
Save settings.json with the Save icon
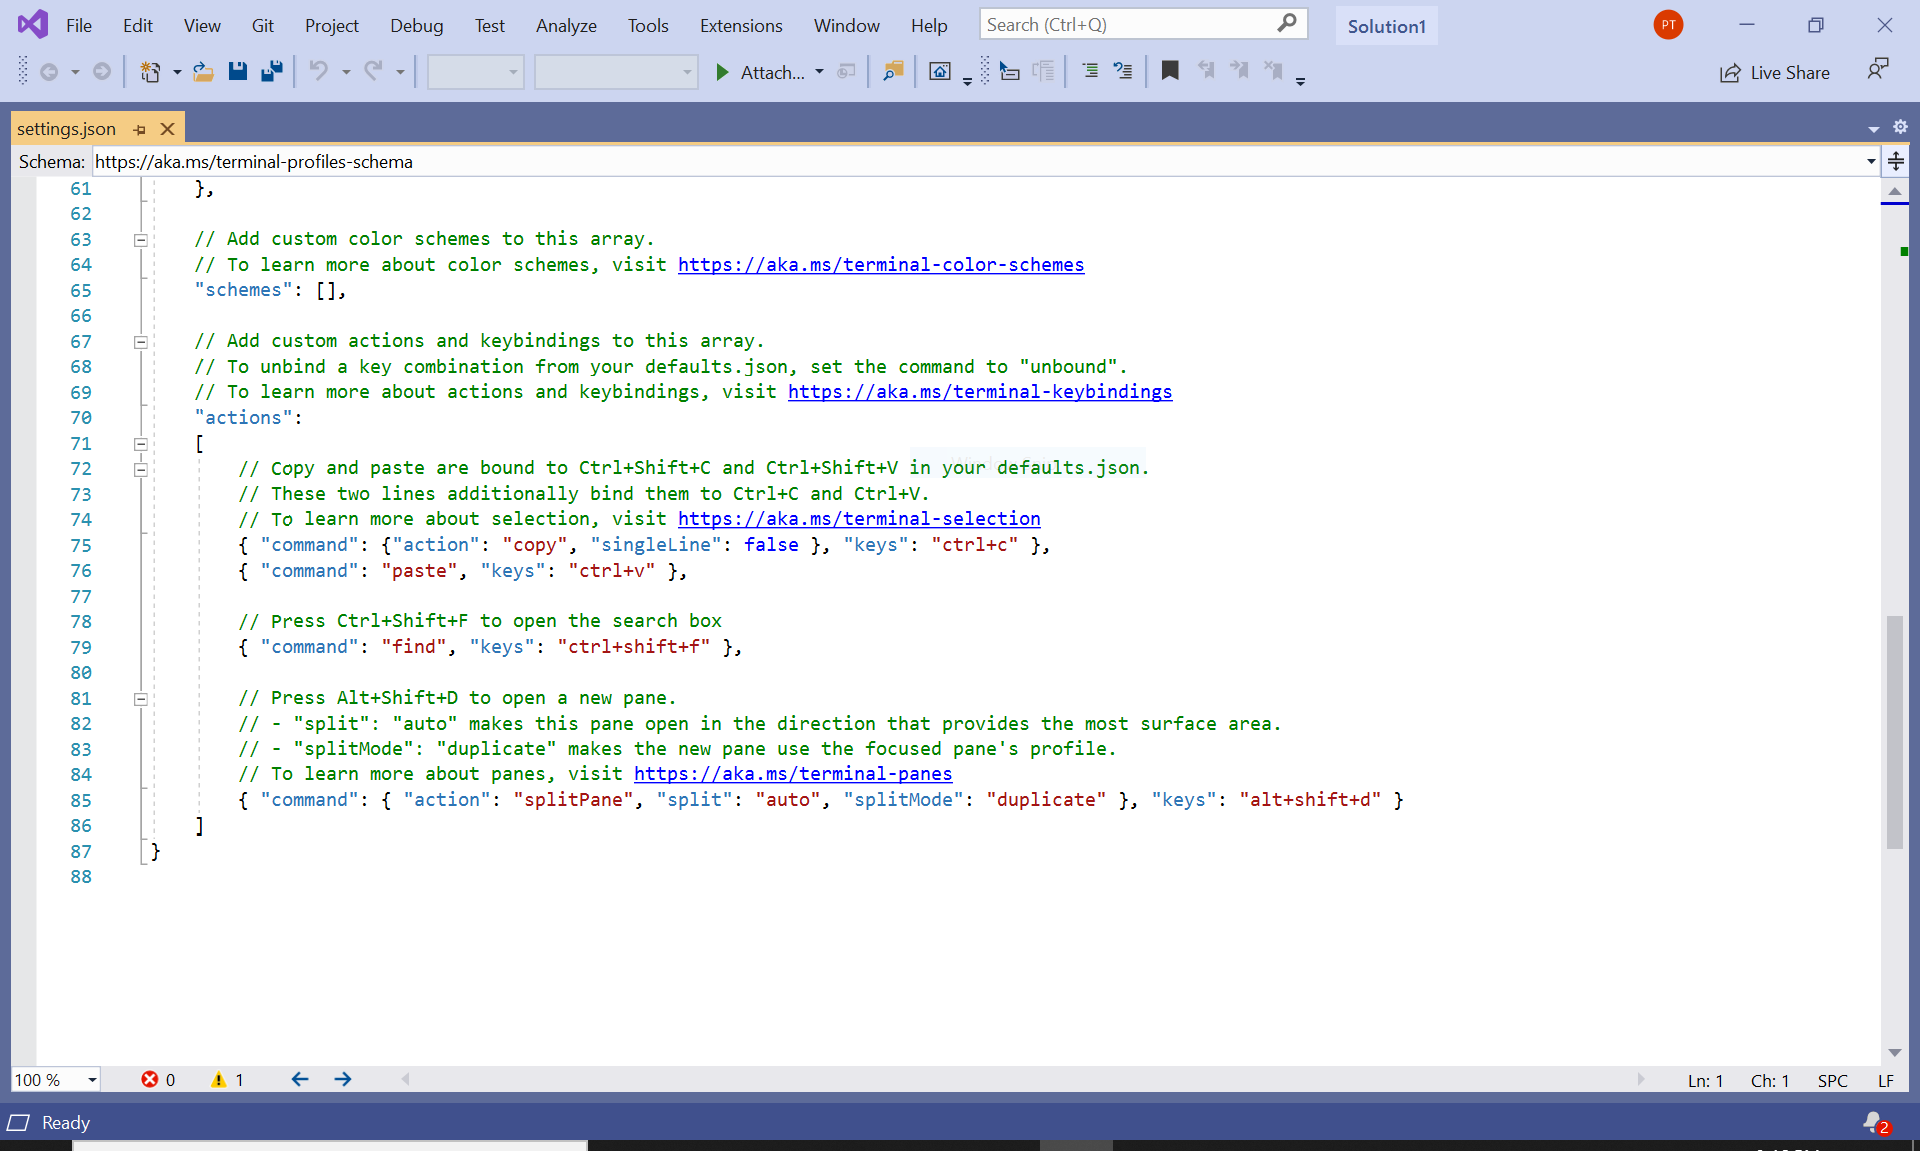237,72
